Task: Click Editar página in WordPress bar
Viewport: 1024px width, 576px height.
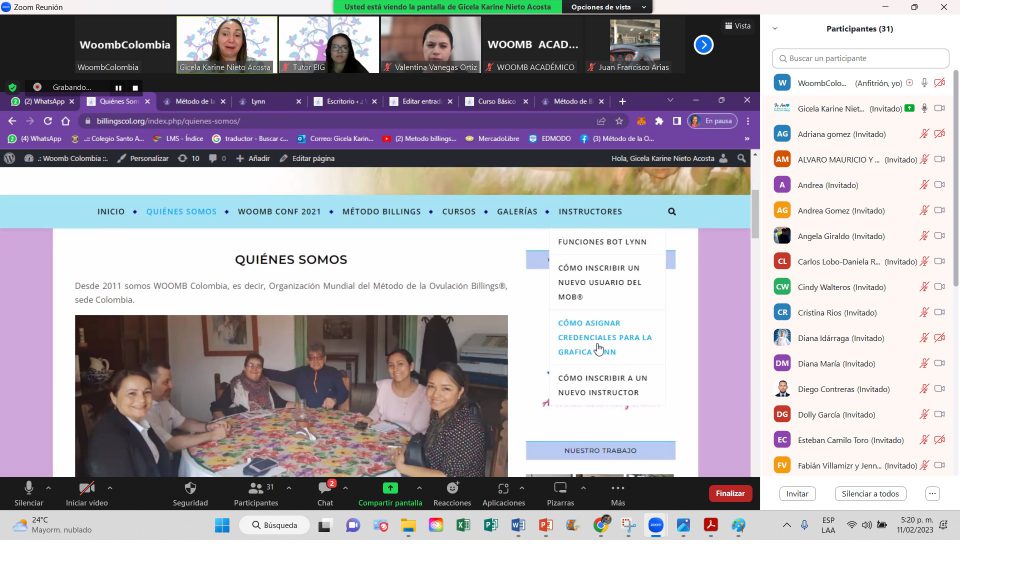Action: (307, 158)
